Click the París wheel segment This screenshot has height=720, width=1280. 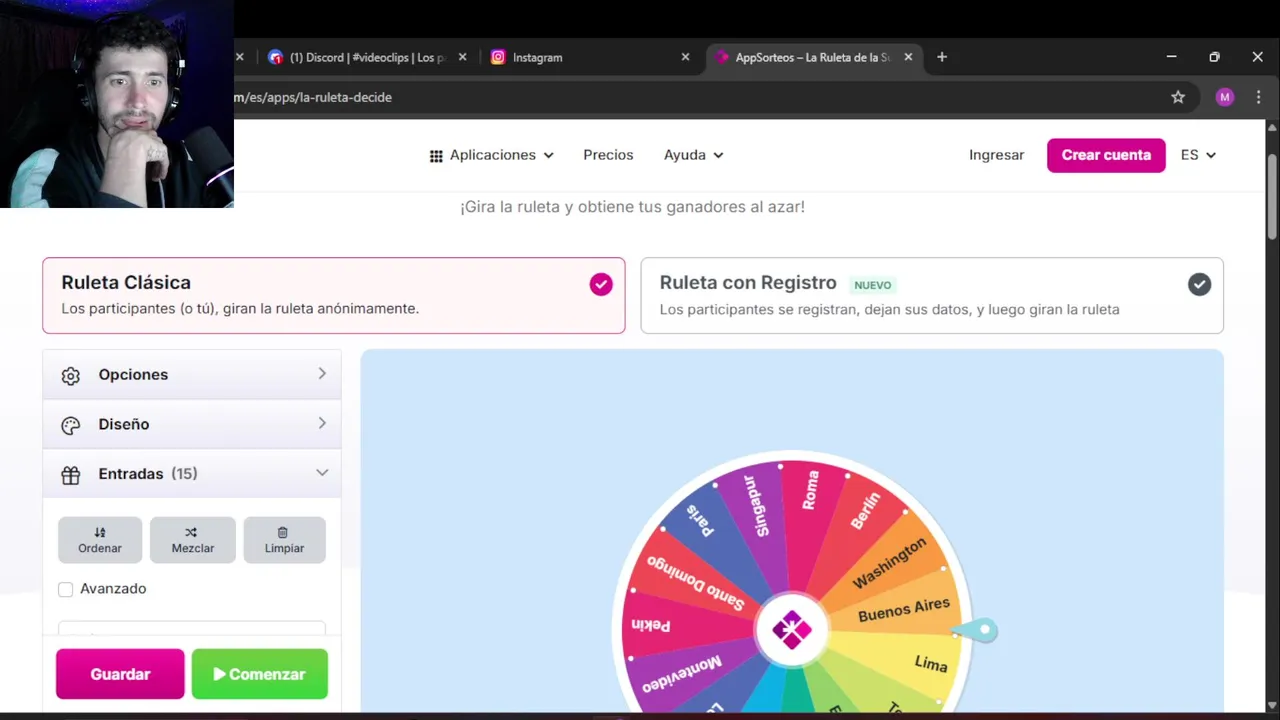point(700,520)
